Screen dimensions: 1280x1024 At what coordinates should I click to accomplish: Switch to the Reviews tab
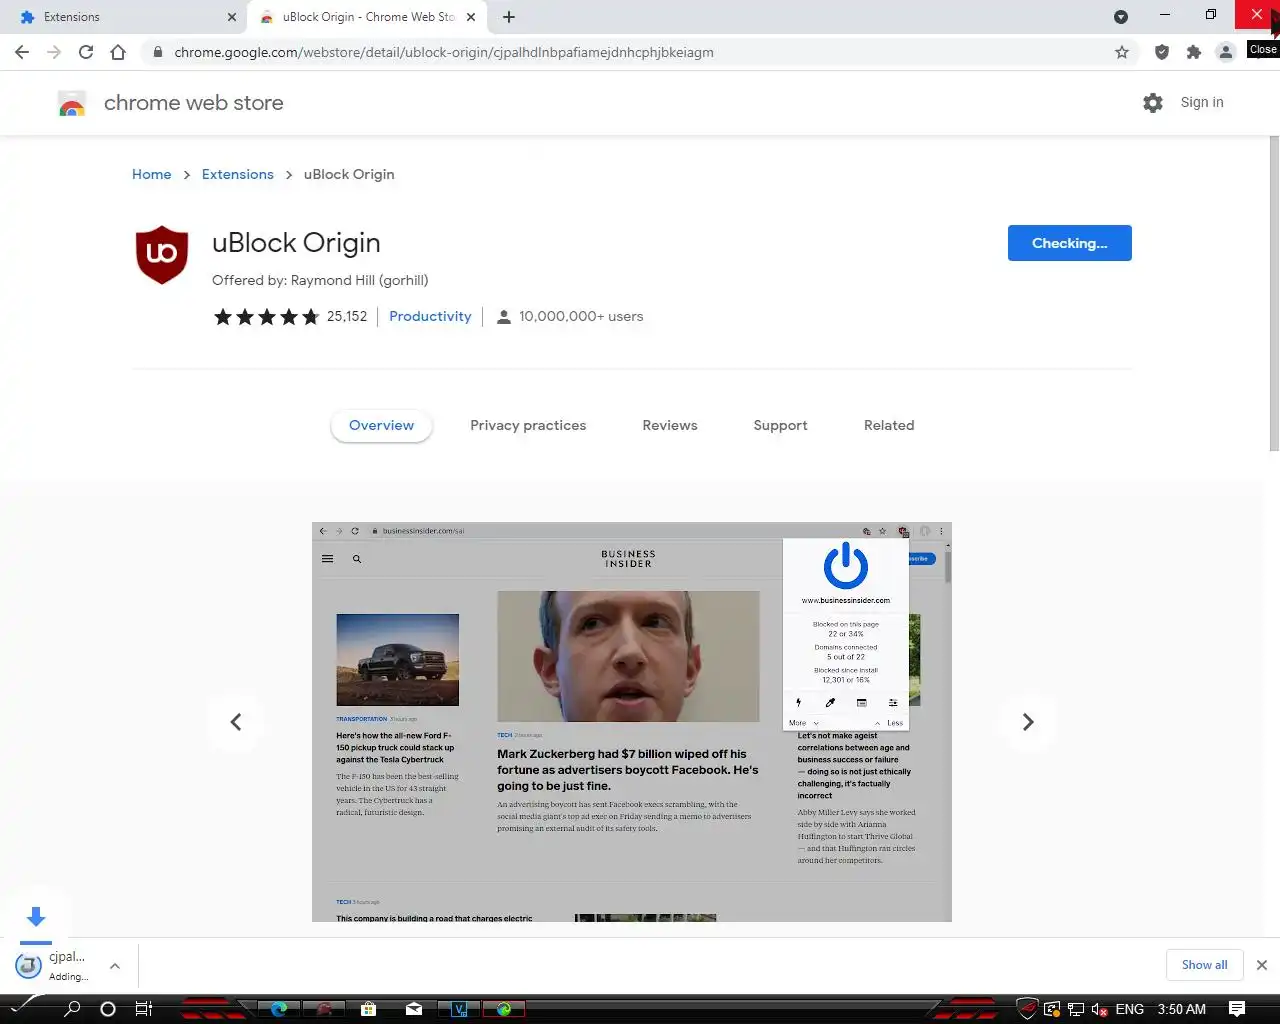pyautogui.click(x=670, y=425)
